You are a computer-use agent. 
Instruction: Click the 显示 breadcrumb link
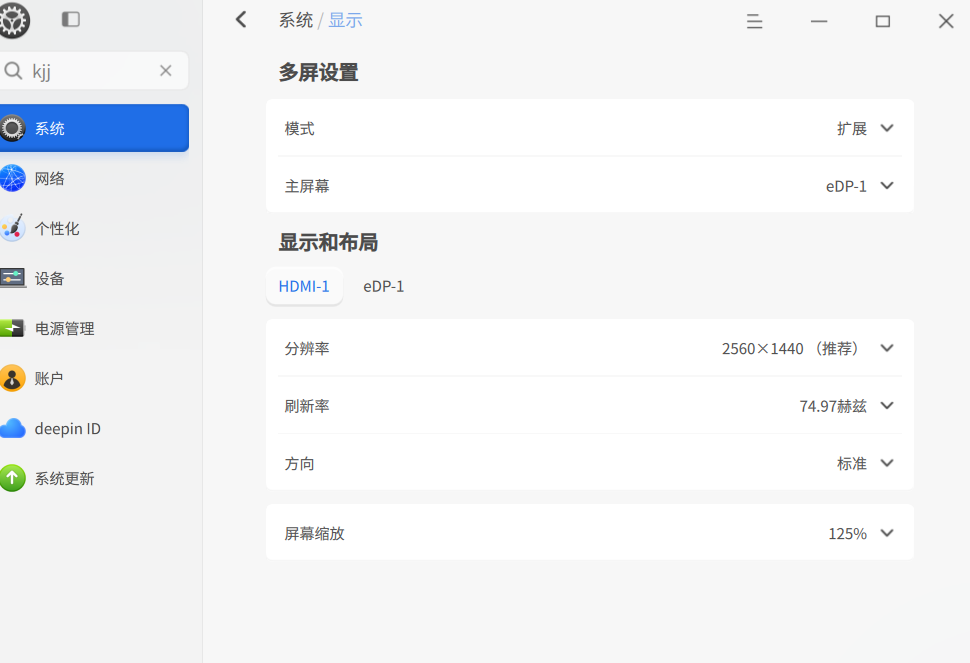pyautogui.click(x=345, y=20)
